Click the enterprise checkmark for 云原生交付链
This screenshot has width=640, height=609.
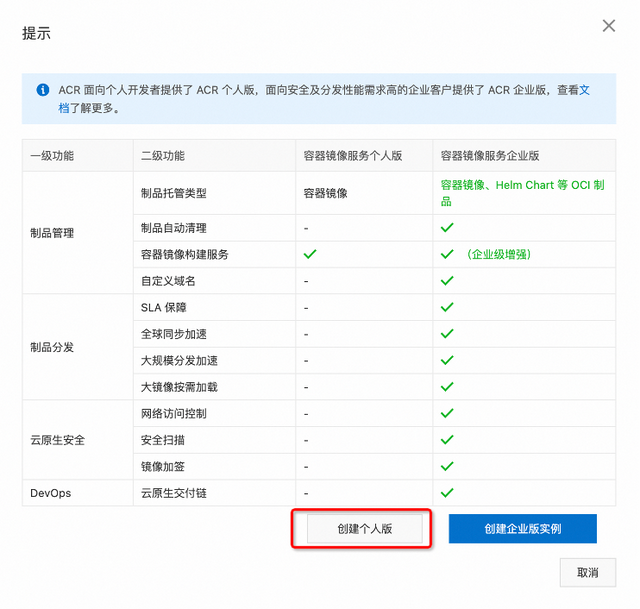coord(447,493)
